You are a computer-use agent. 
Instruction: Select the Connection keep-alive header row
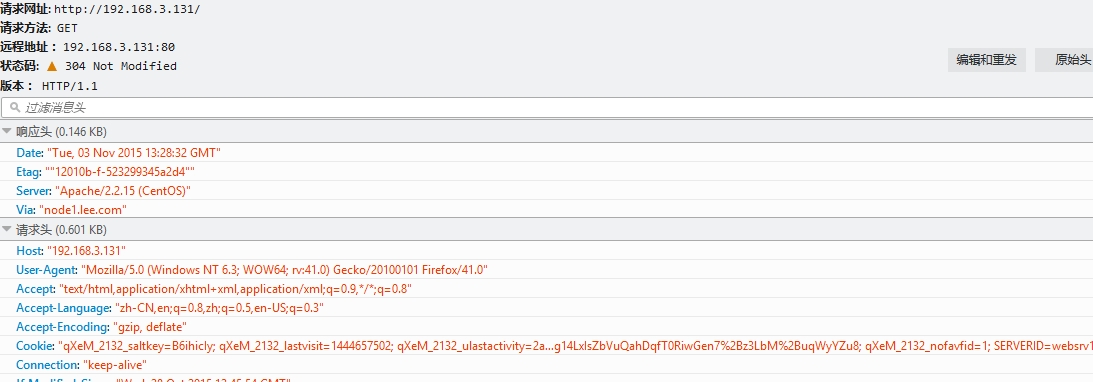pyautogui.click(x=546, y=365)
